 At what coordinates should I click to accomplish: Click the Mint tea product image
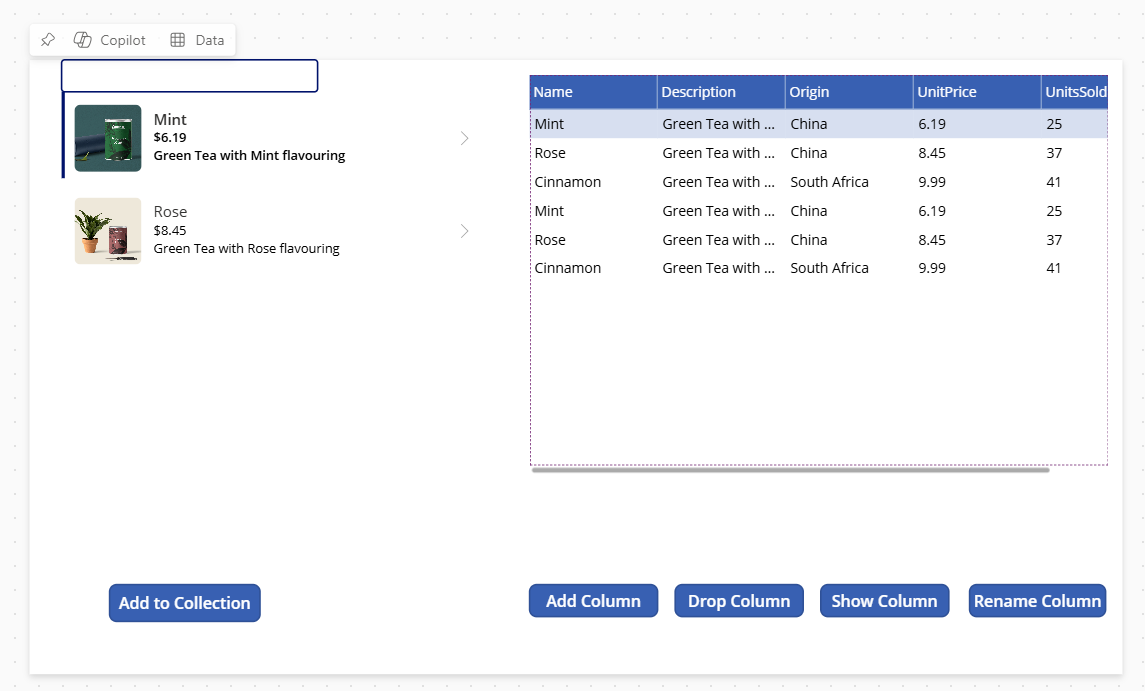108,138
